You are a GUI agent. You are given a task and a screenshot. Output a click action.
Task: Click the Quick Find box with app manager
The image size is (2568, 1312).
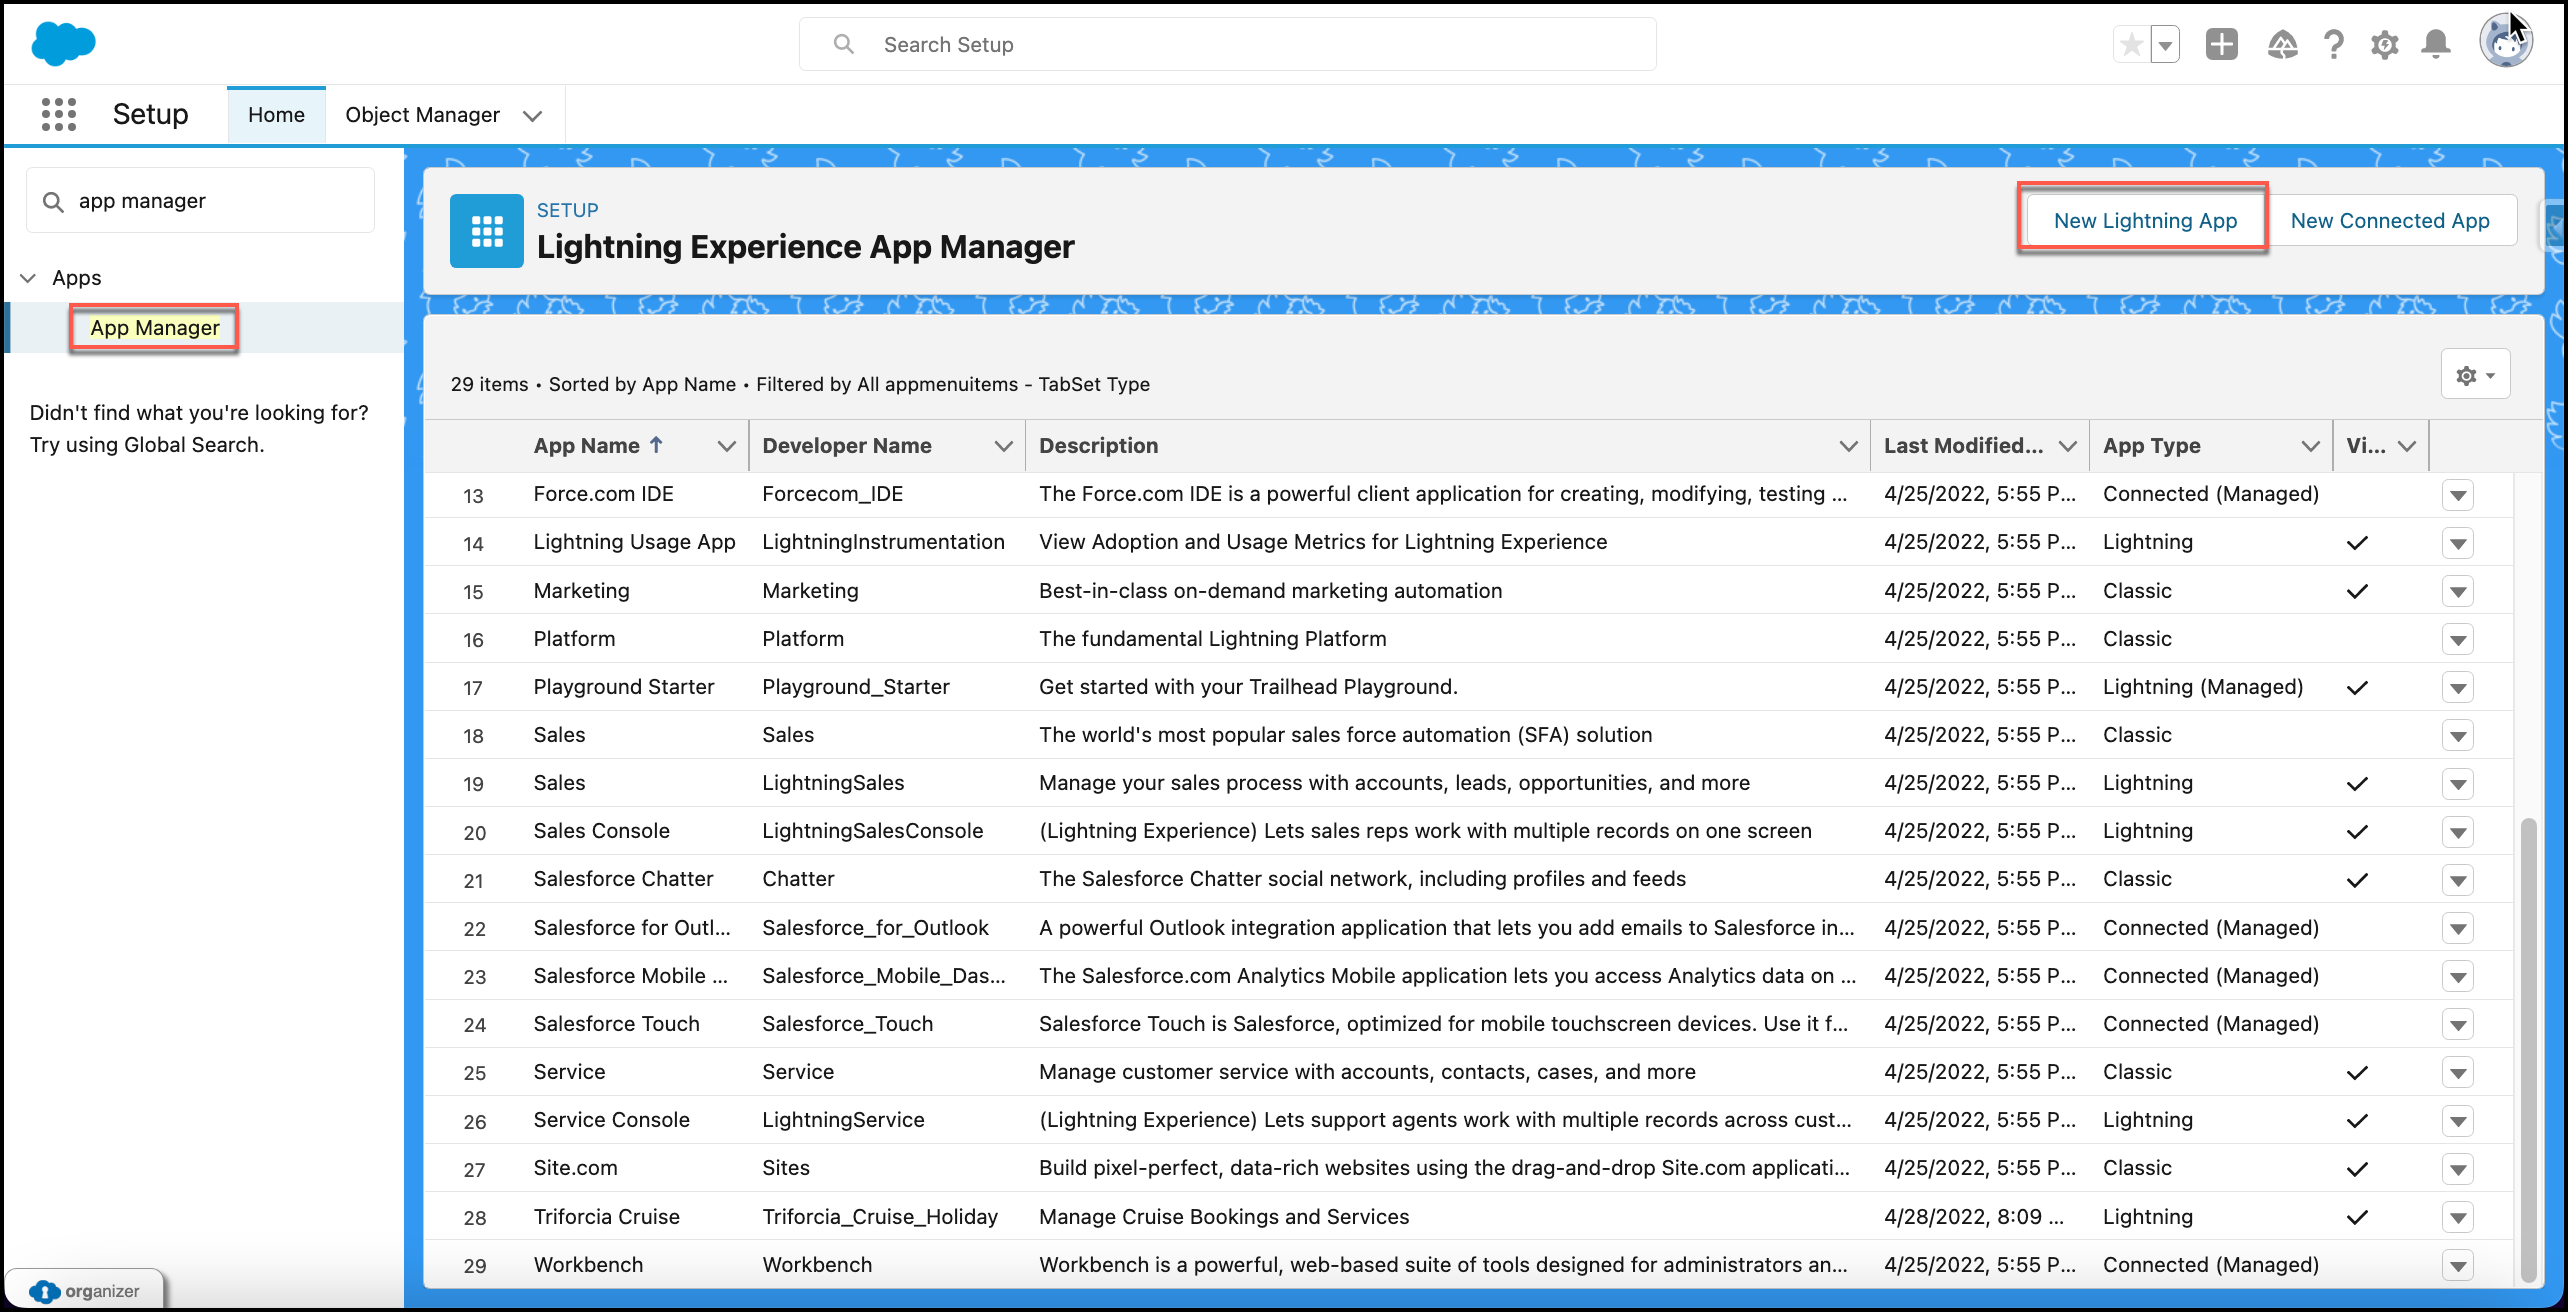(x=200, y=201)
